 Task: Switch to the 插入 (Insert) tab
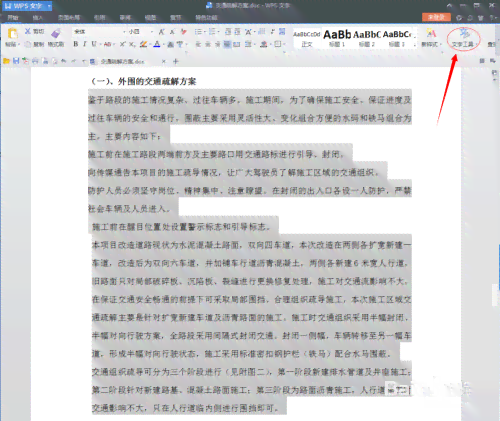38,18
